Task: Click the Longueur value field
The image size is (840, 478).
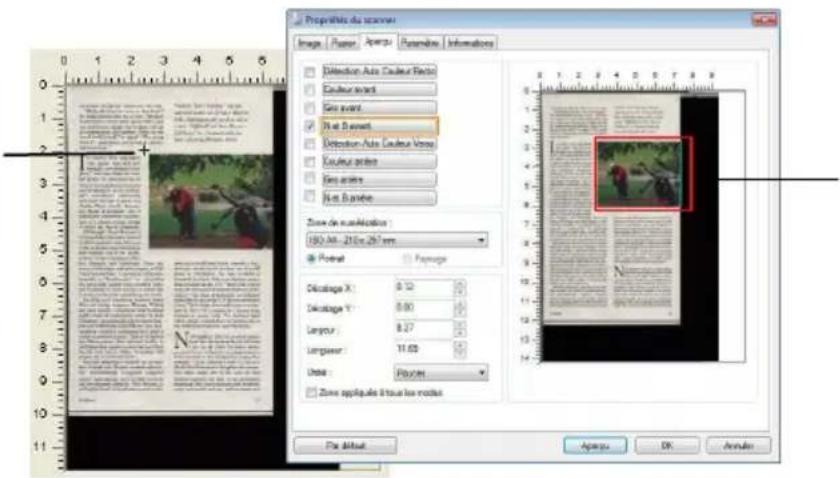Action: click(423, 349)
